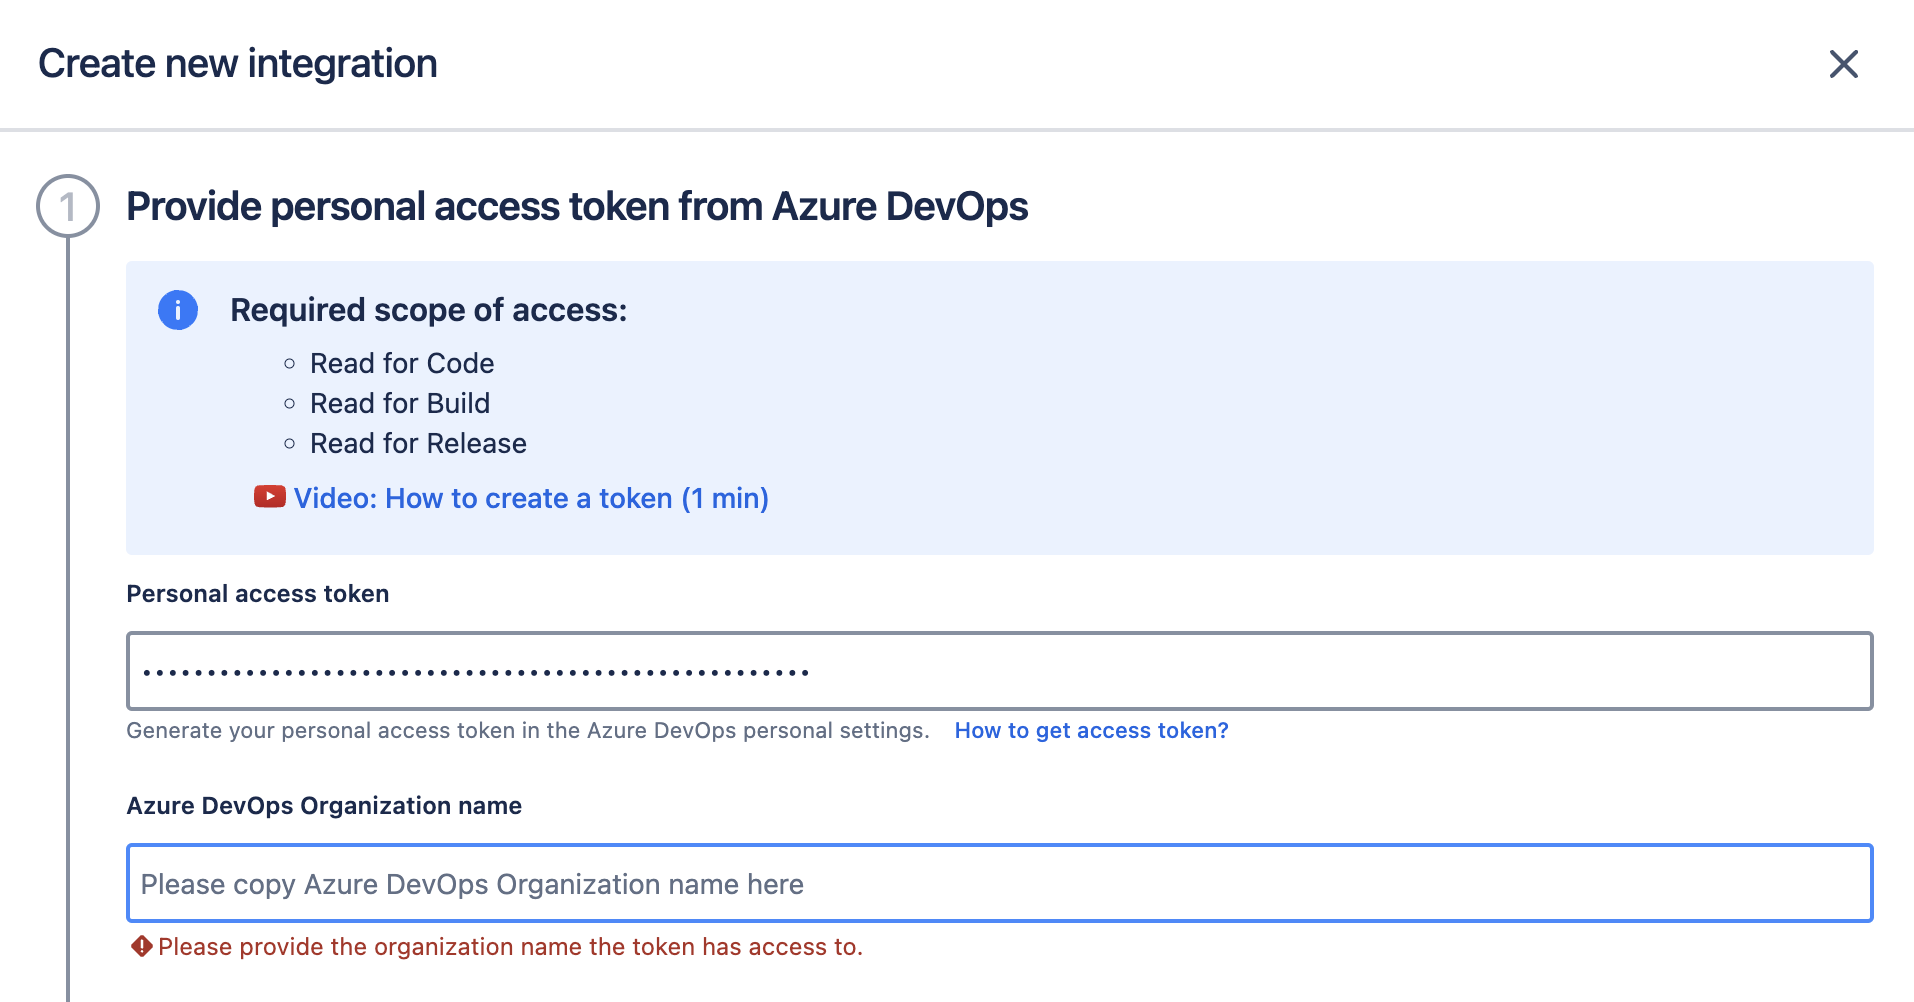Click the red YouTube play icon
The height and width of the screenshot is (1002, 1914).
click(x=269, y=497)
